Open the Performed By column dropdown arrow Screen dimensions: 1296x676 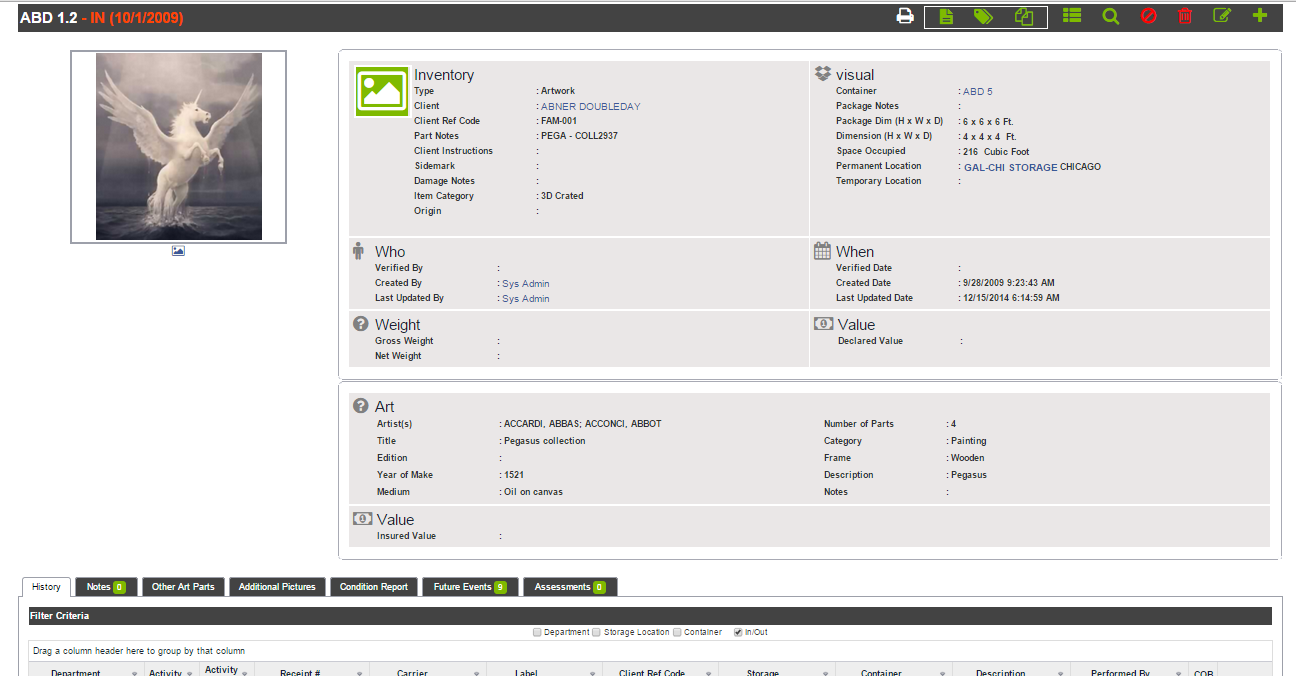tap(1178, 674)
